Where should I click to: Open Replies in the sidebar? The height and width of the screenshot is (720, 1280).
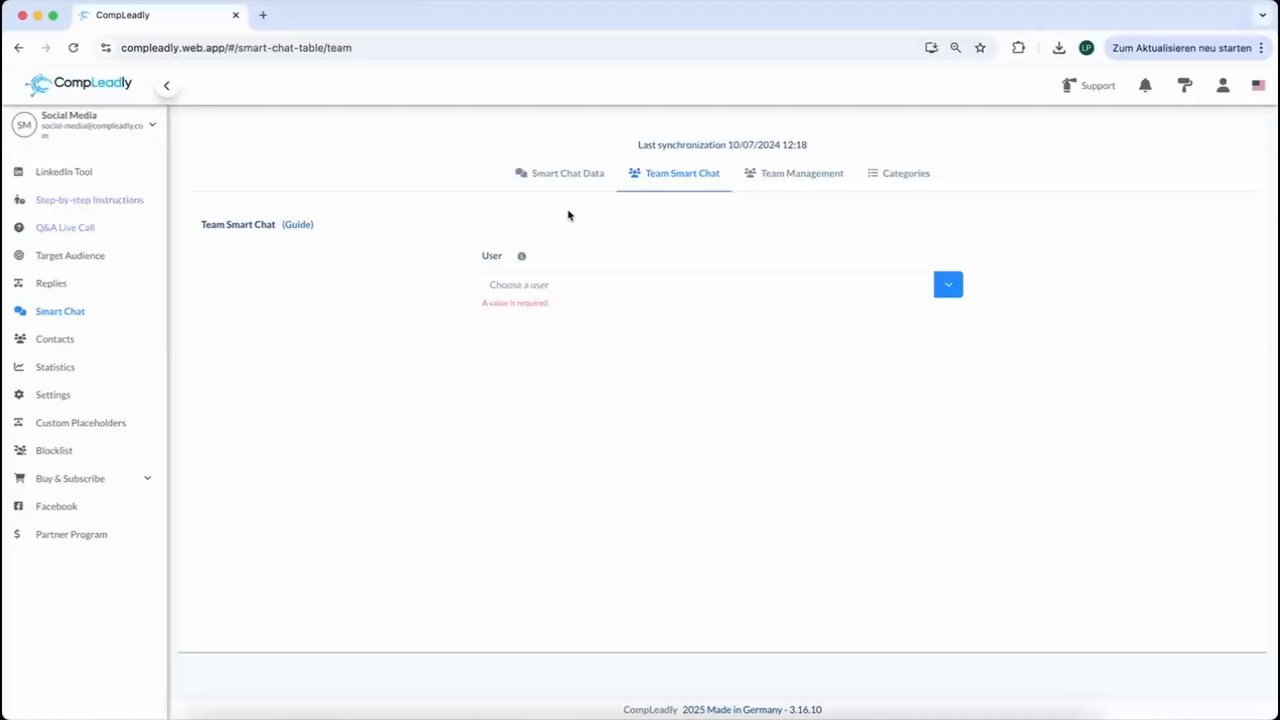(51, 284)
